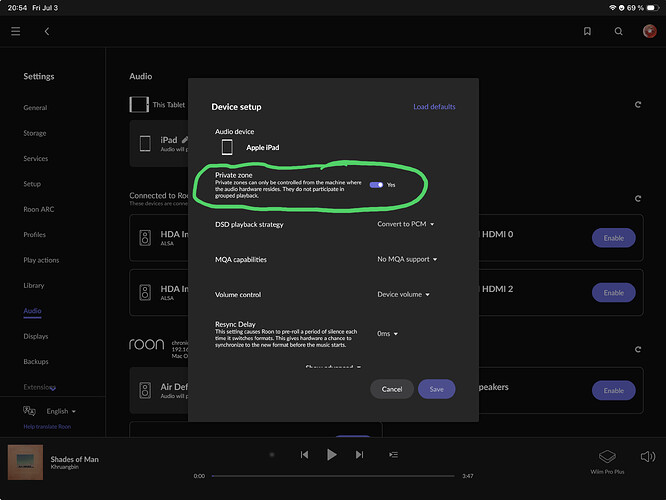Click the Roon logo
Image resolution: width=666 pixels, height=500 pixels.
(x=147, y=344)
